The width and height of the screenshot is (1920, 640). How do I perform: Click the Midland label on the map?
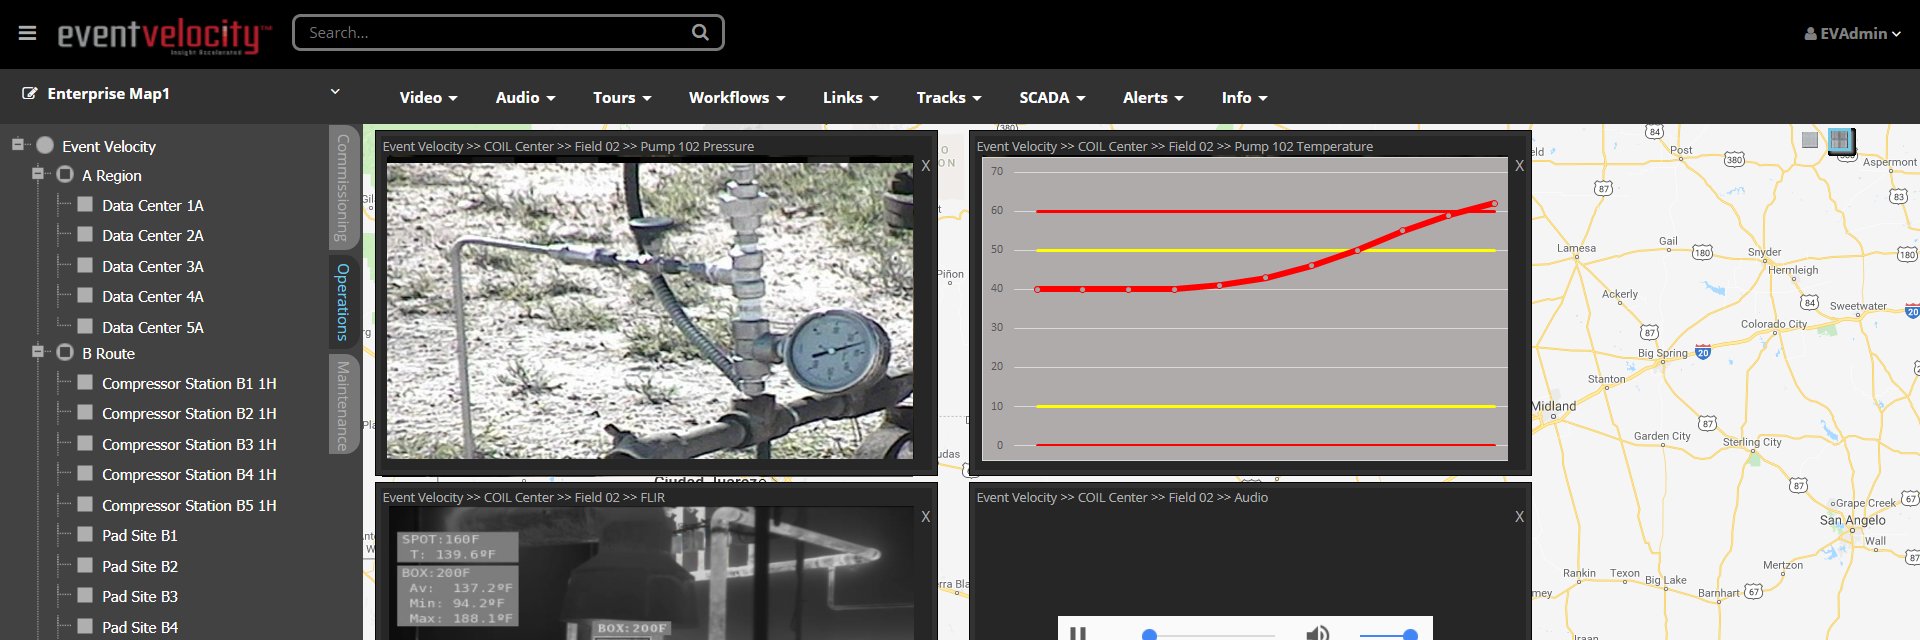[1554, 406]
